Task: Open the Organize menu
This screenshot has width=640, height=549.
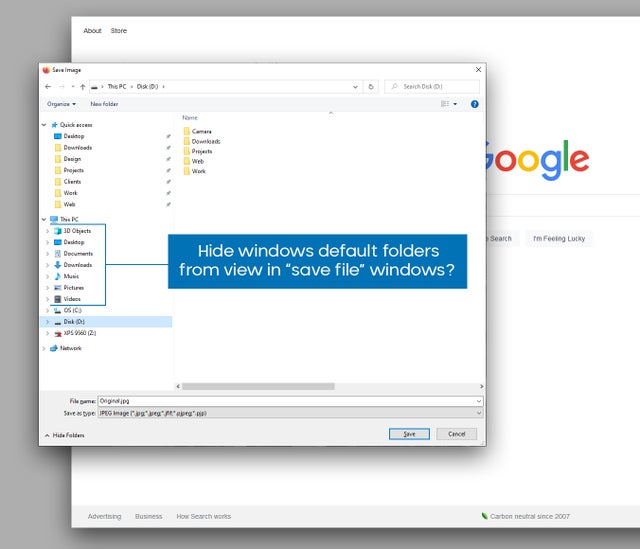Action: (61, 104)
